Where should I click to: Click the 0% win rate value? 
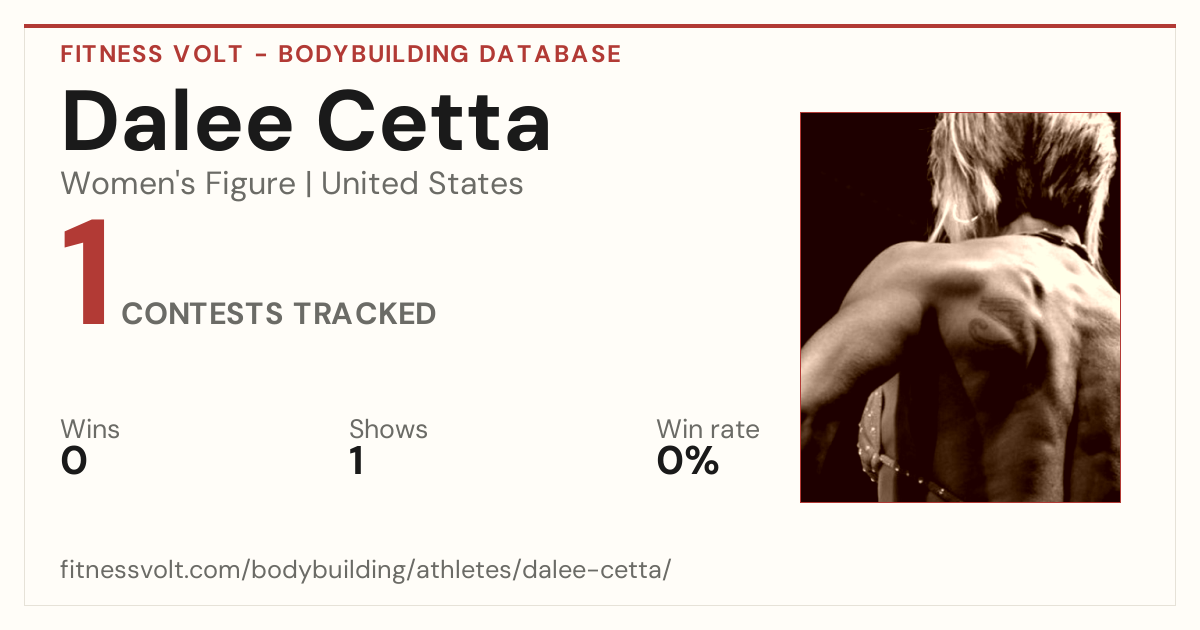688,461
